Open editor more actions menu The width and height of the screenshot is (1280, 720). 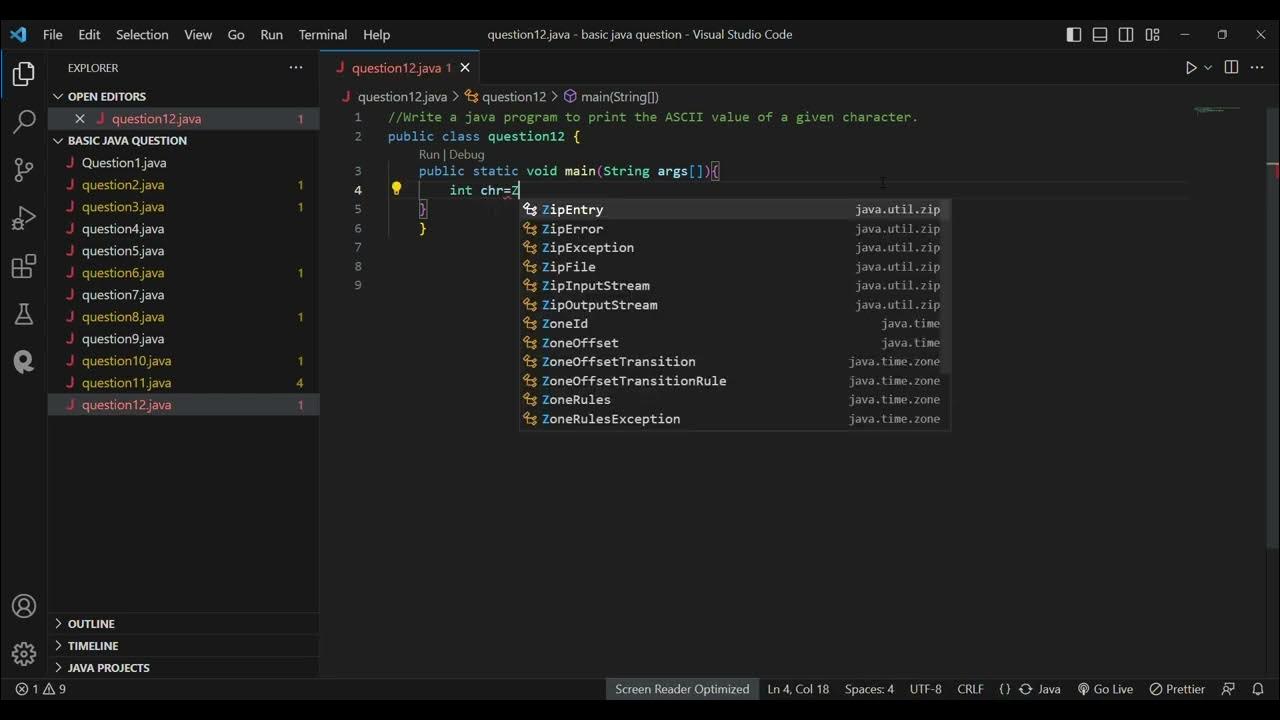(x=1258, y=68)
